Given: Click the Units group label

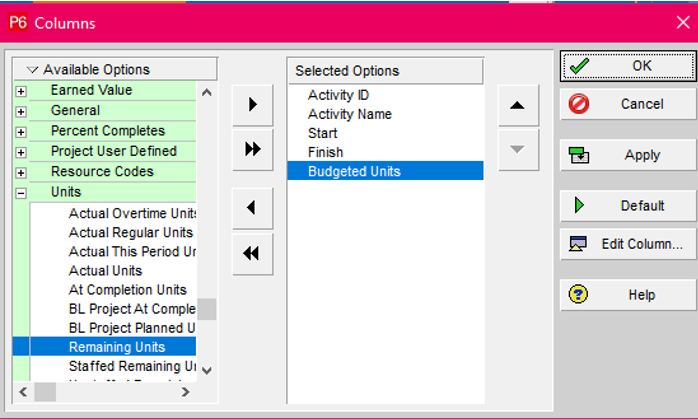Looking at the screenshot, I should pyautogui.click(x=66, y=192).
